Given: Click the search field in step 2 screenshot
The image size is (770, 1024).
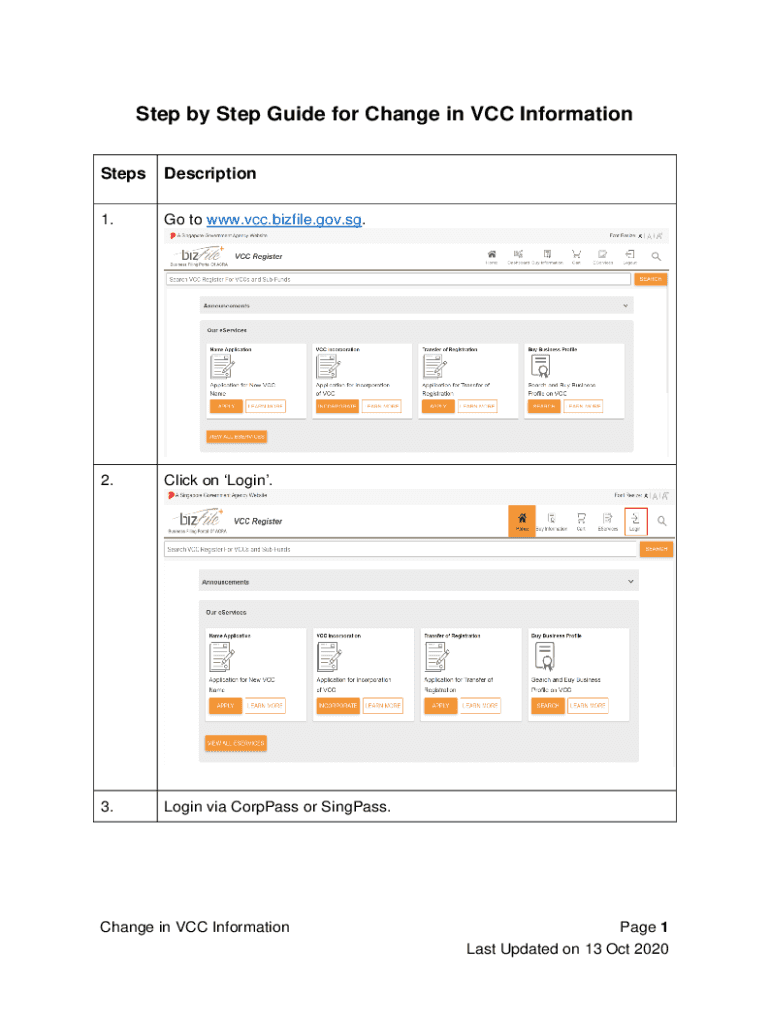Looking at the screenshot, I should pos(400,549).
